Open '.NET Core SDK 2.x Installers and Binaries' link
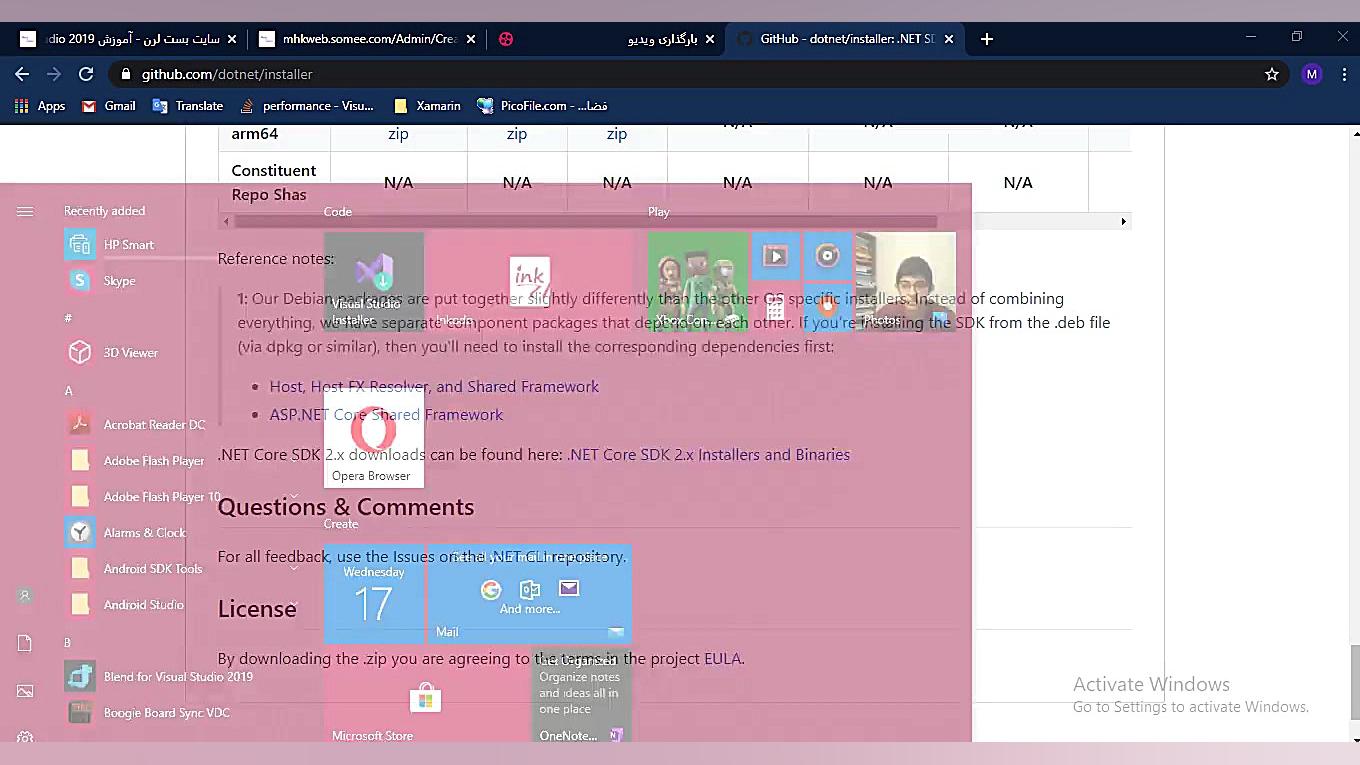Screen dimensions: 1360x765 (708, 455)
